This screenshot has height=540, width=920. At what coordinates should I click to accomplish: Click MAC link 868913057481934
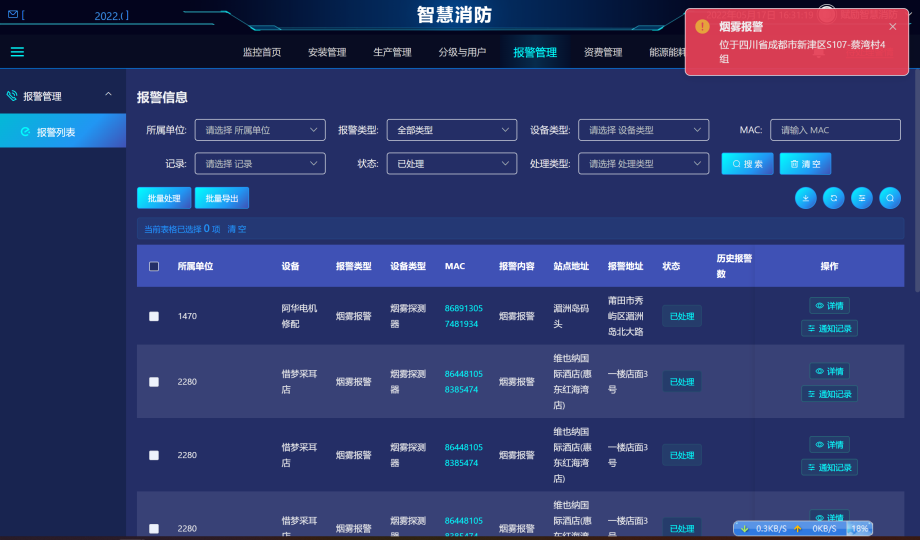point(464,316)
